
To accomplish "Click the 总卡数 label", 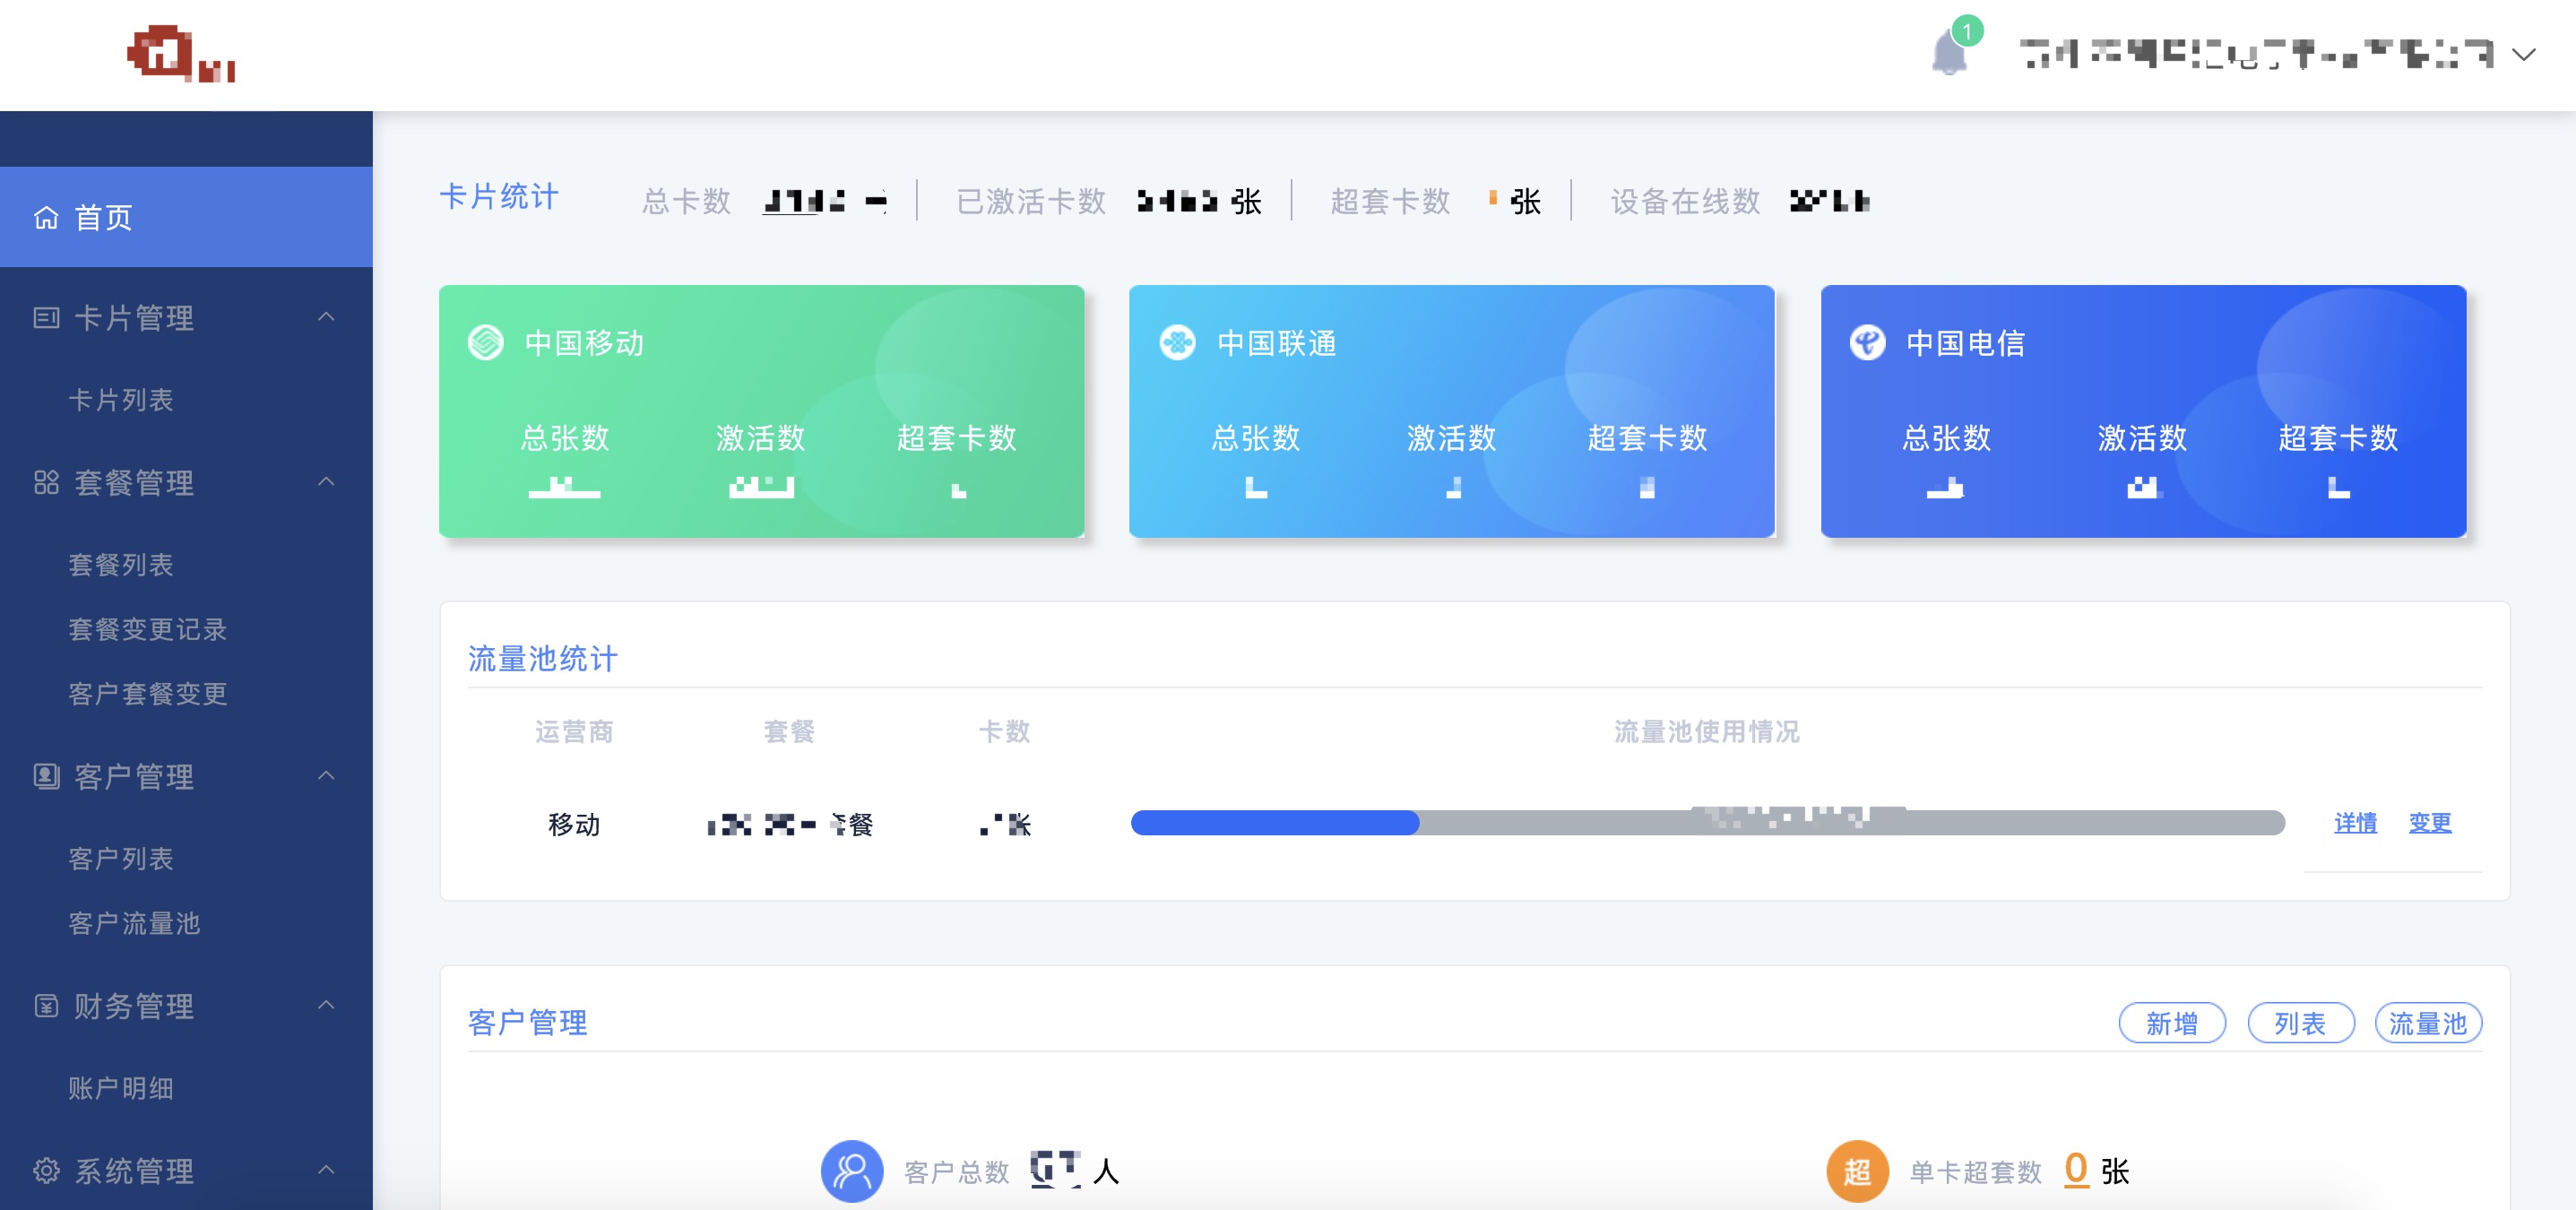I will tap(687, 202).
